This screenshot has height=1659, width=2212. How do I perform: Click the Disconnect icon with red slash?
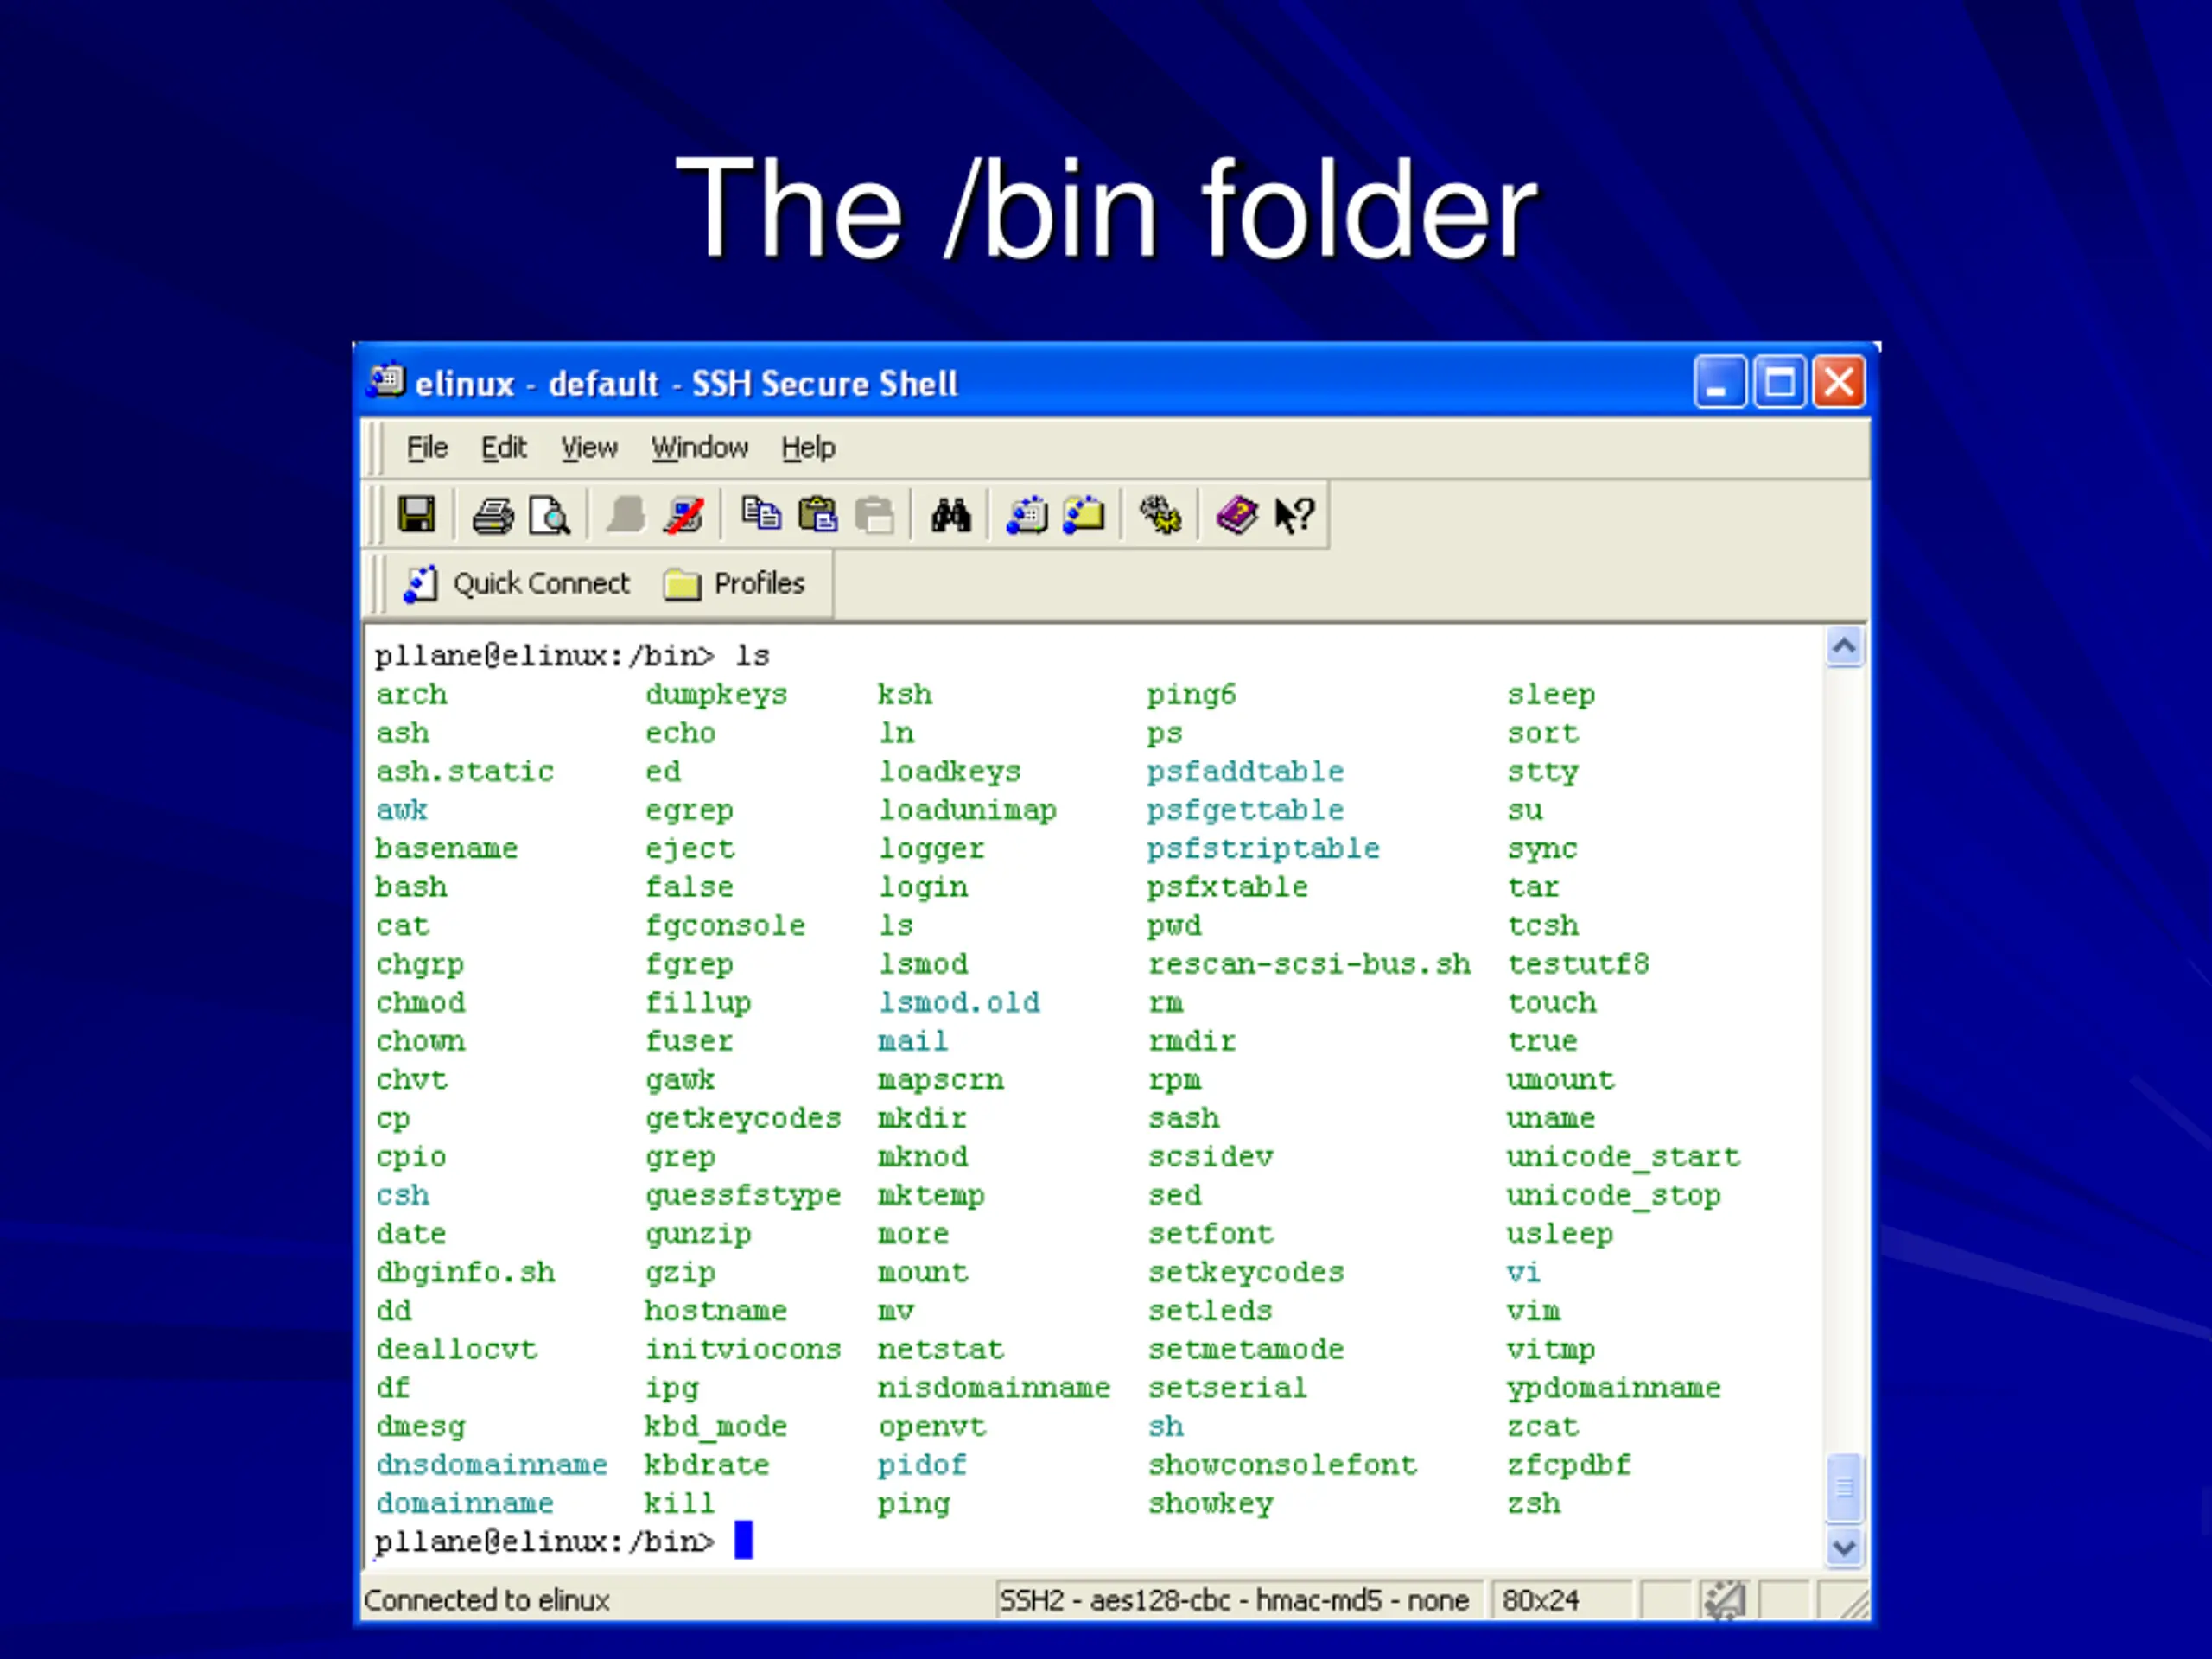click(x=684, y=516)
